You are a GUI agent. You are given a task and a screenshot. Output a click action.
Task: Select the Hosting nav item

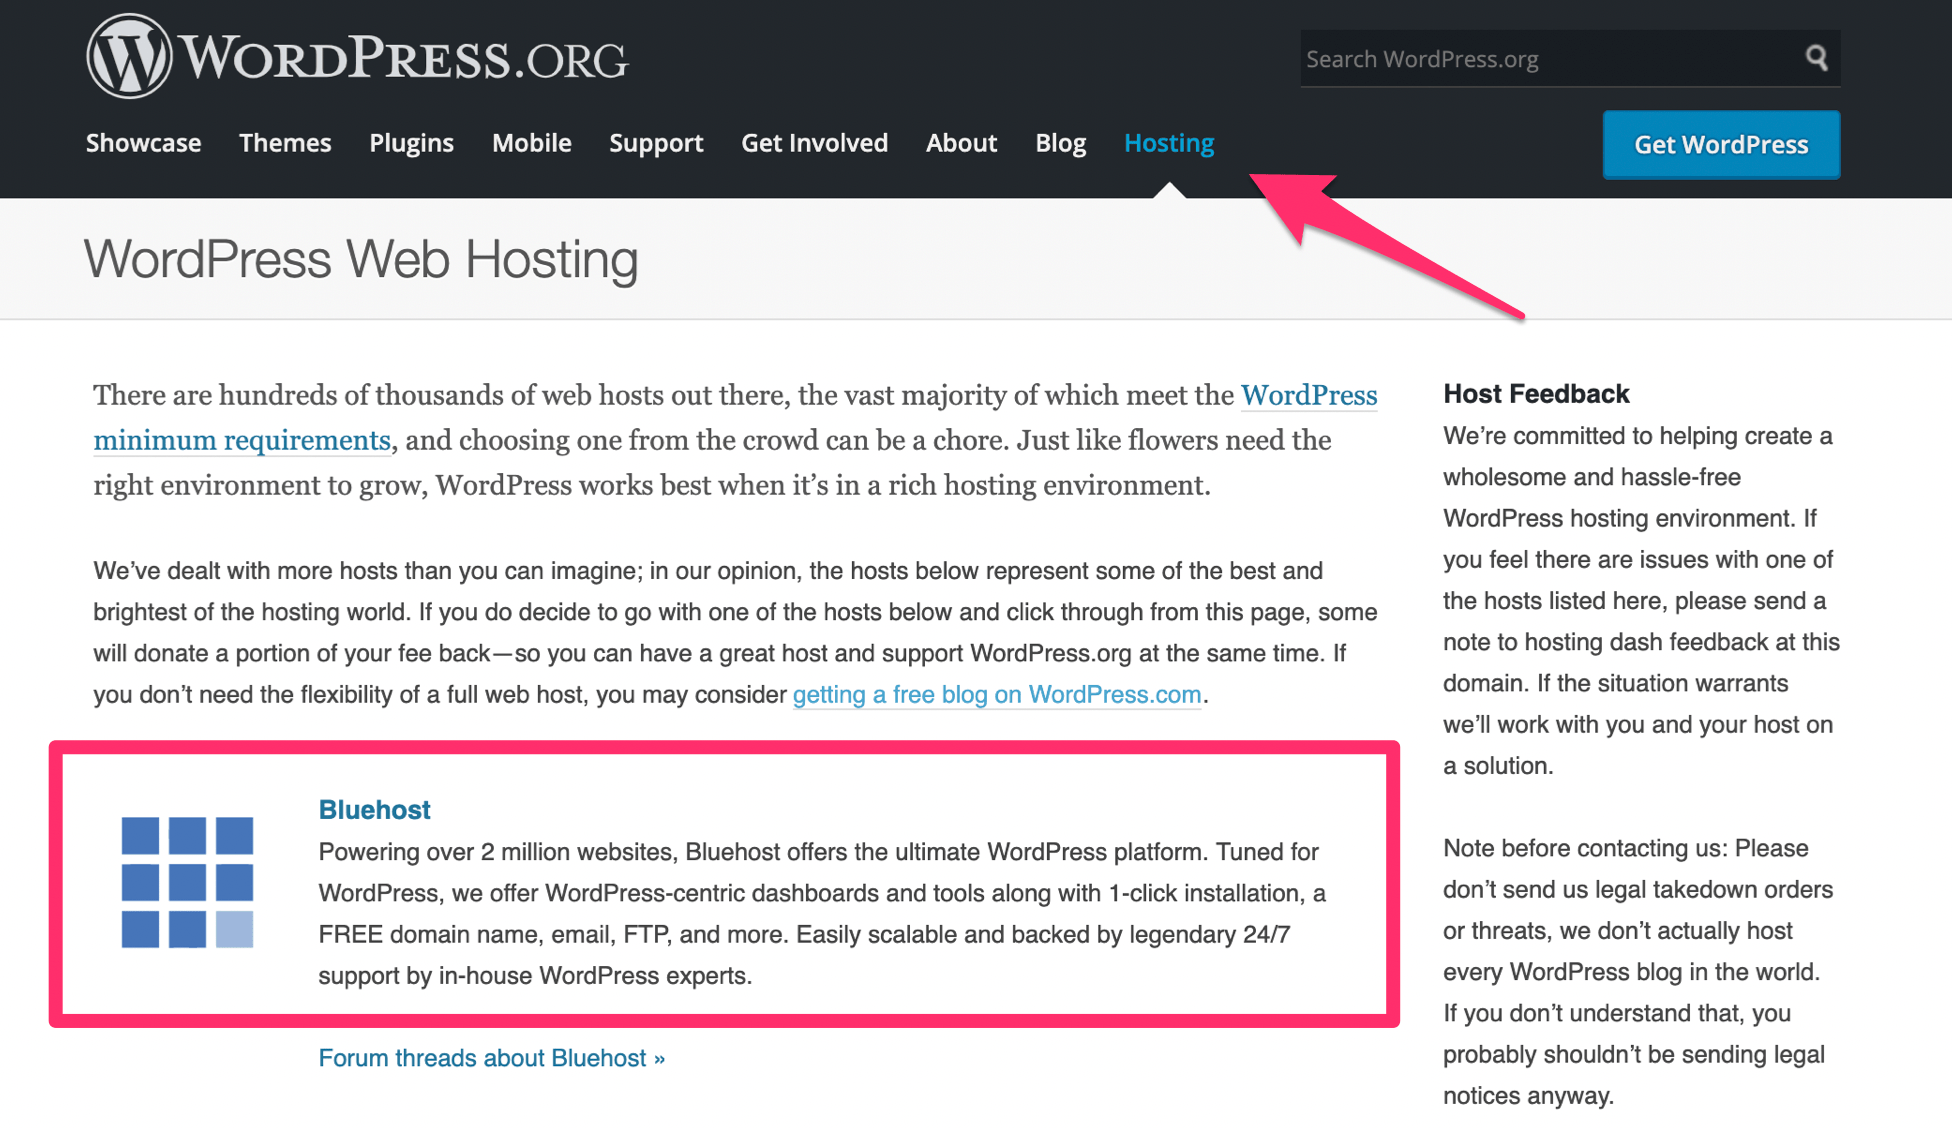(x=1169, y=143)
